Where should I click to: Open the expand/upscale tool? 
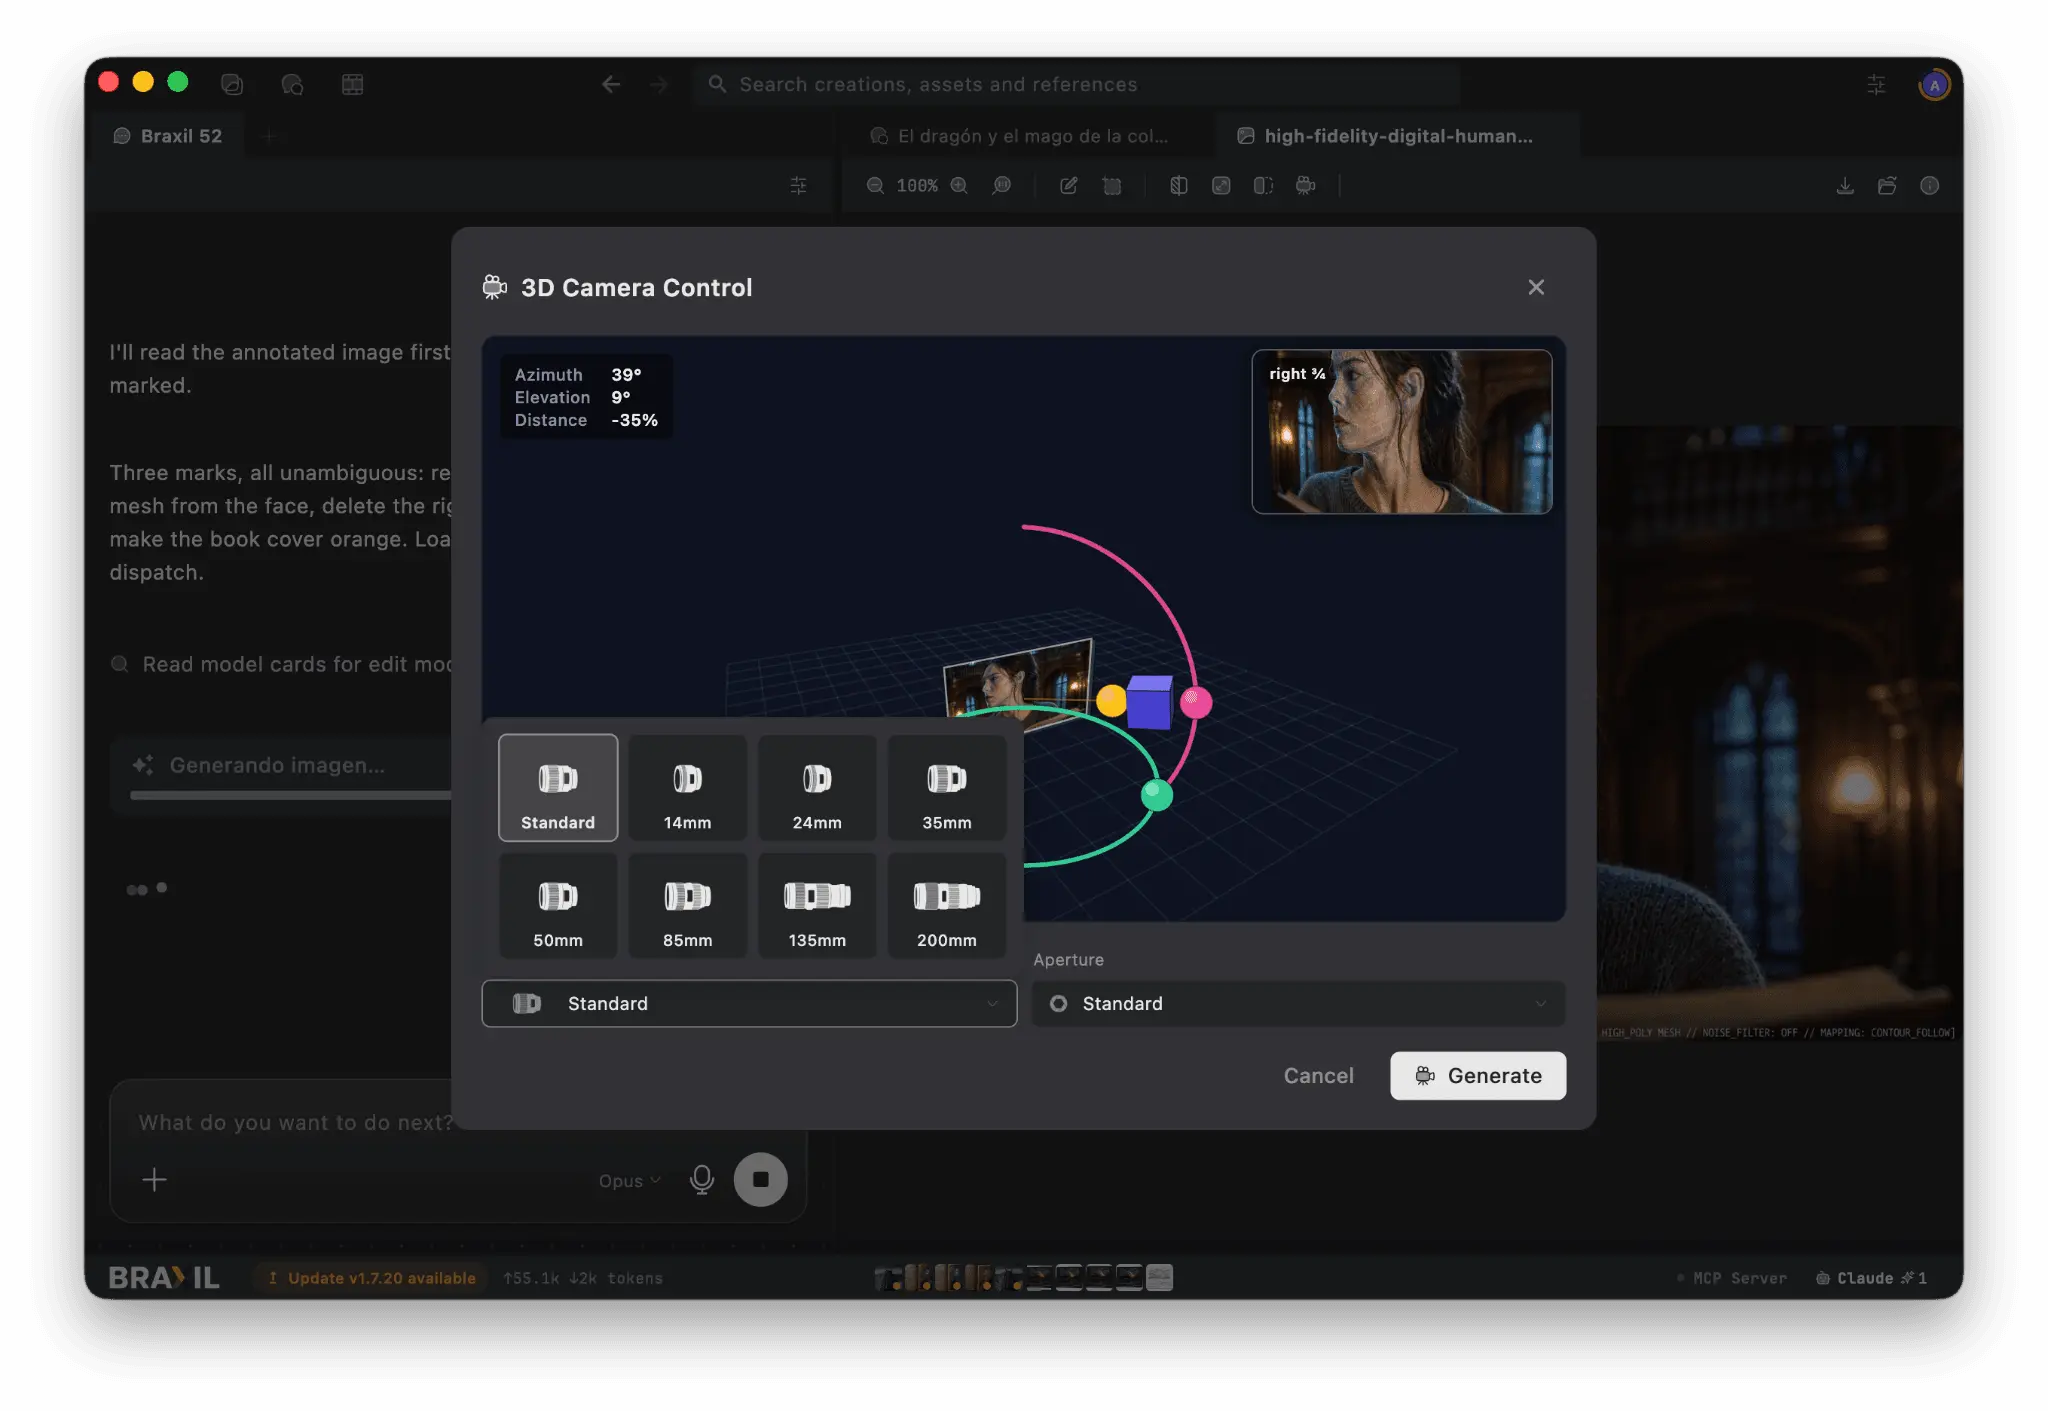click(1221, 186)
